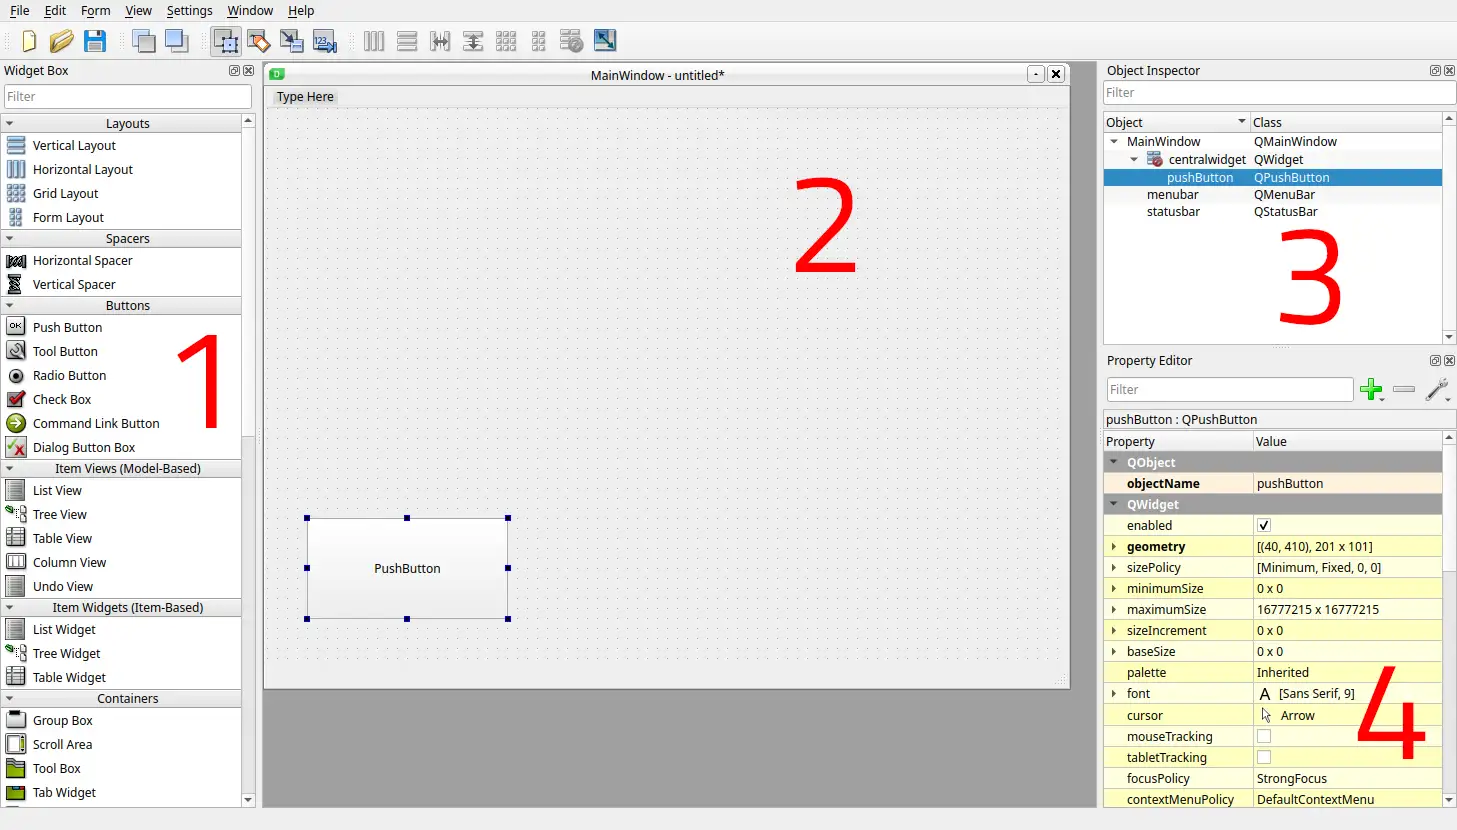The width and height of the screenshot is (1457, 830).
Task: Click the New Form toolbar icon
Action: pyautogui.click(x=29, y=41)
